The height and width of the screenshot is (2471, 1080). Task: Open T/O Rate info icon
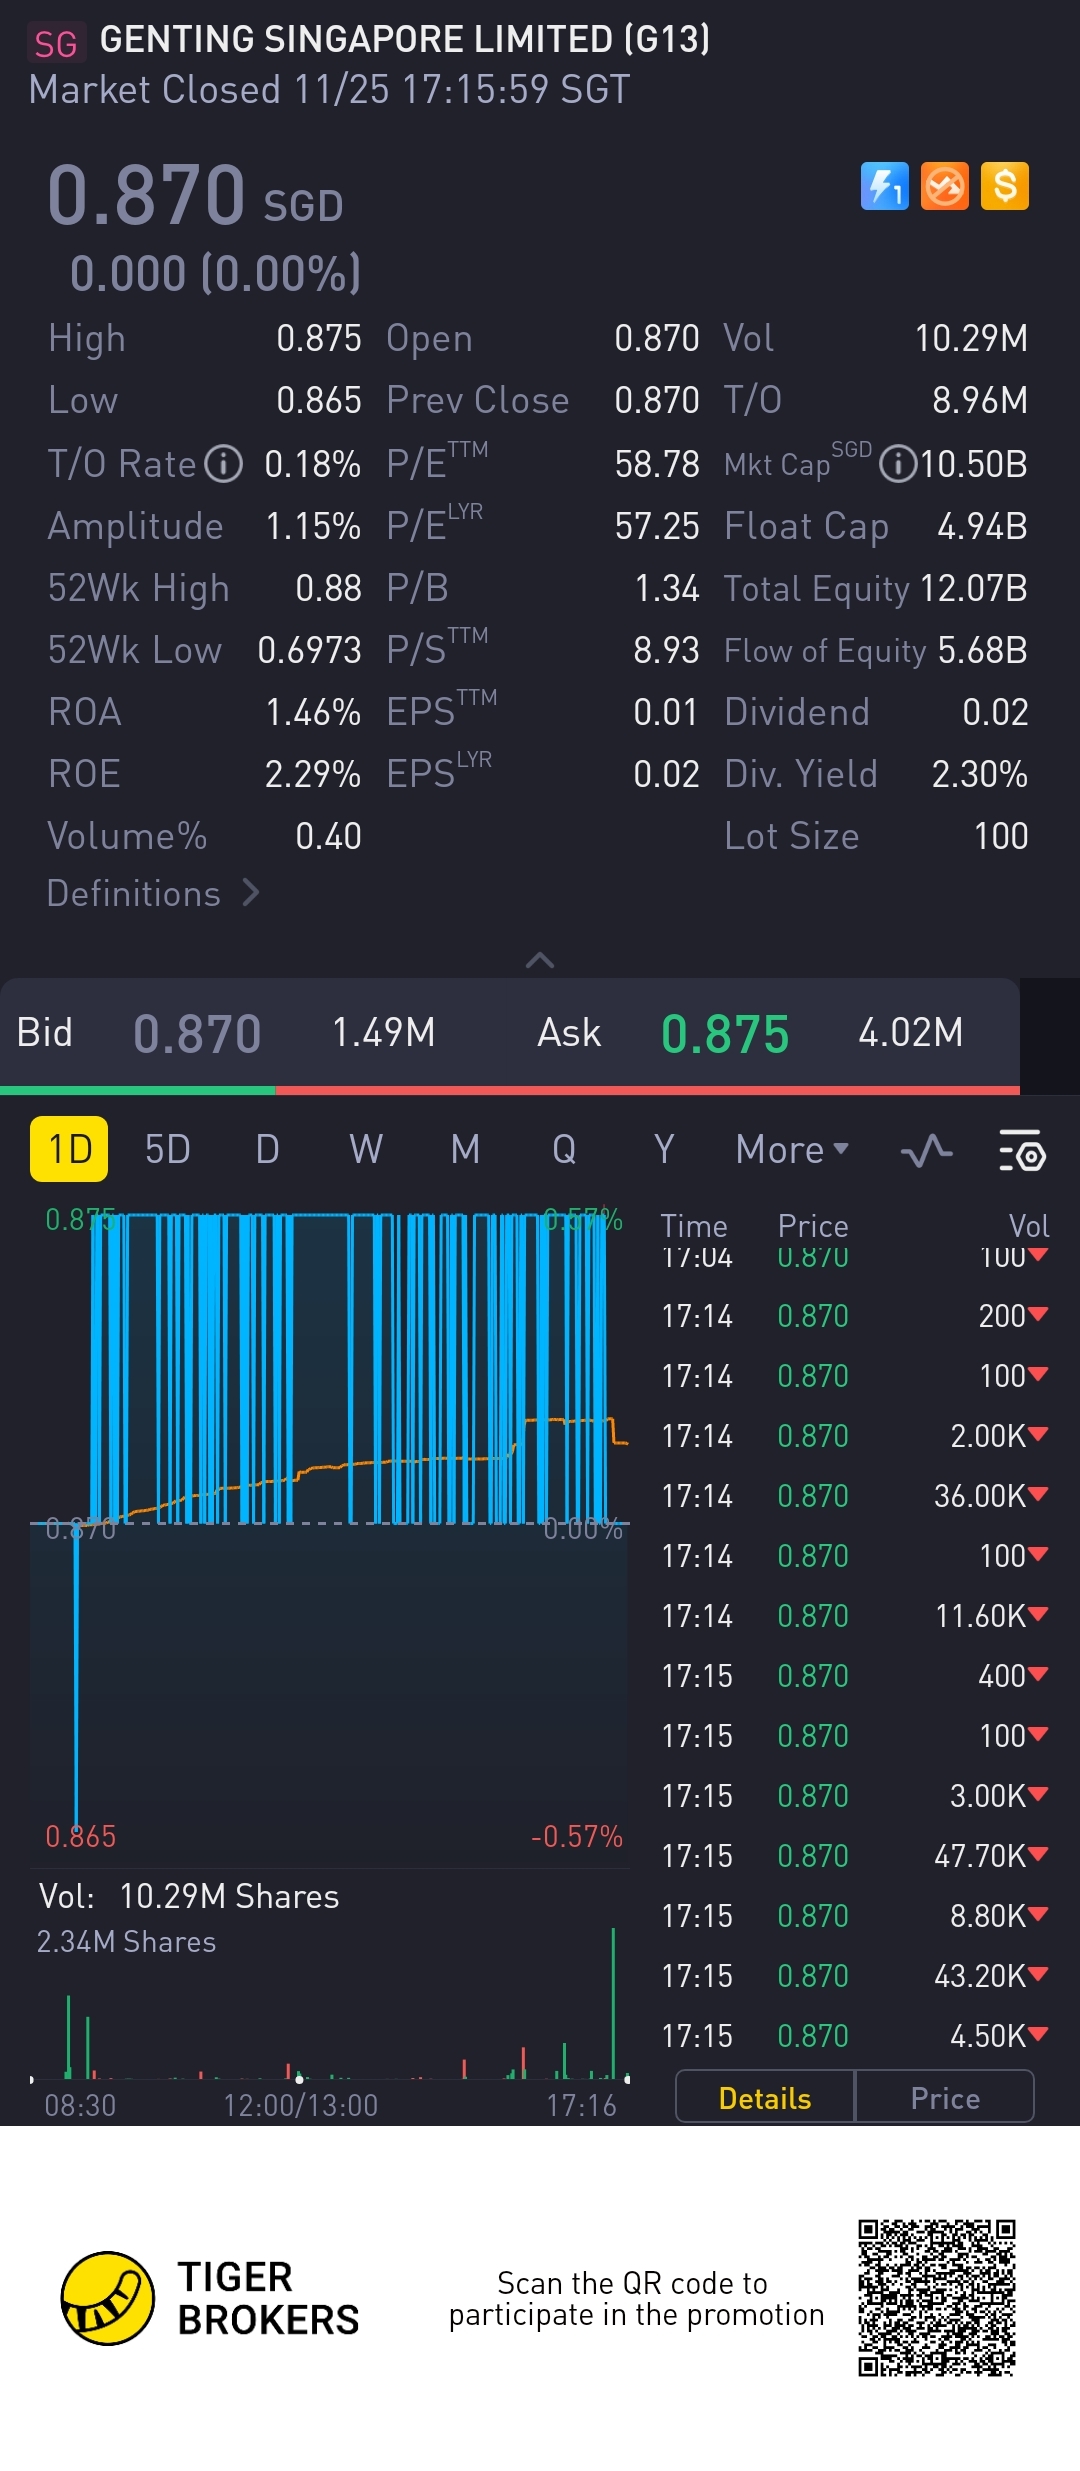[x=224, y=464]
